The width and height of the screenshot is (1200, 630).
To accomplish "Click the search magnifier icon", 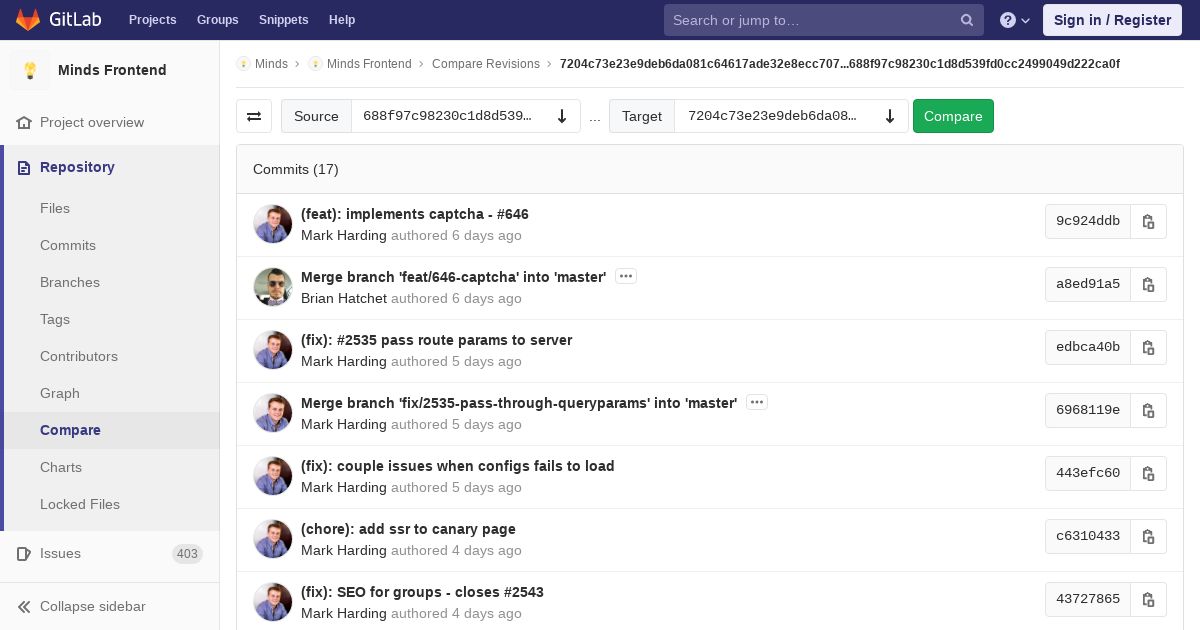I will click(967, 20).
